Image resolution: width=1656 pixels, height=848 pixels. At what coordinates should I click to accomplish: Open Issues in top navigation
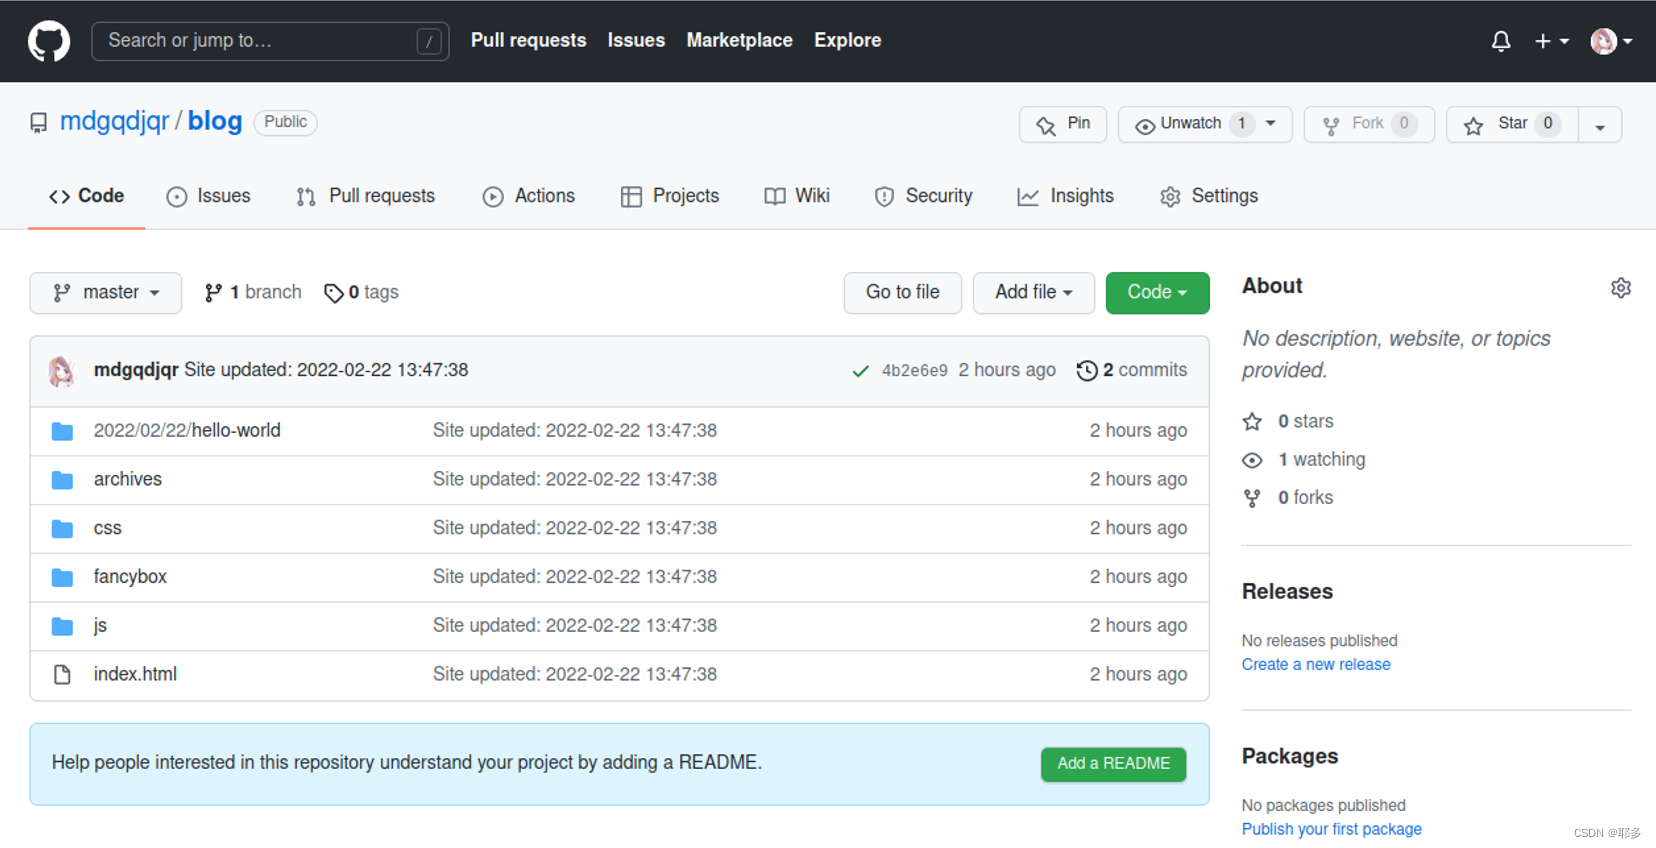point(636,40)
